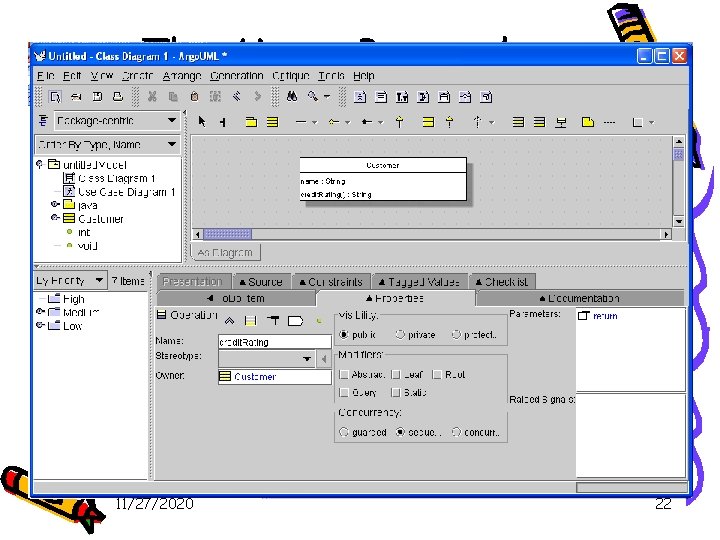The height and width of the screenshot is (540, 720).
Task: Choose the Broom alignment tool
Action: point(223,122)
